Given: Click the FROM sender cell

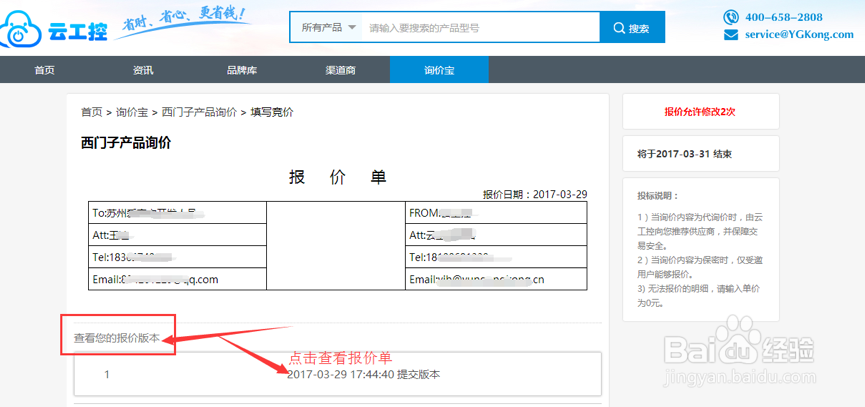Looking at the screenshot, I should pyautogui.click(x=496, y=213).
